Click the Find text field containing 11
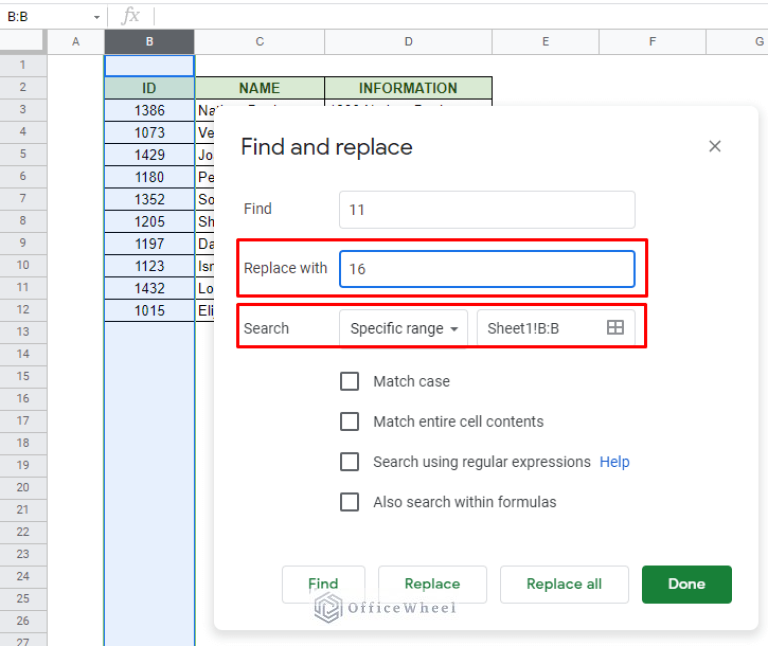The width and height of the screenshot is (768, 646). 487,210
